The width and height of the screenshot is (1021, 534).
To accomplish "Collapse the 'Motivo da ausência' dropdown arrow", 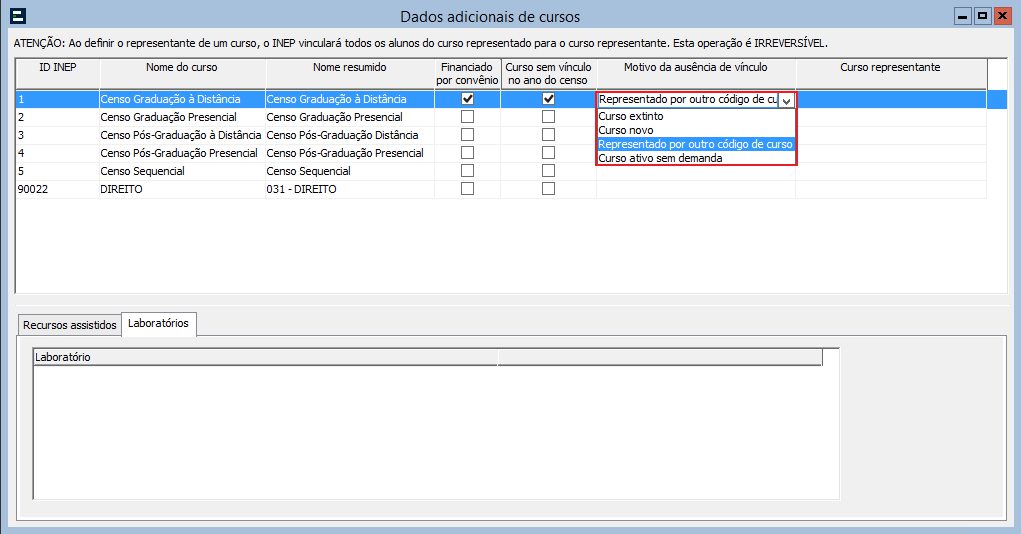I will point(787,100).
